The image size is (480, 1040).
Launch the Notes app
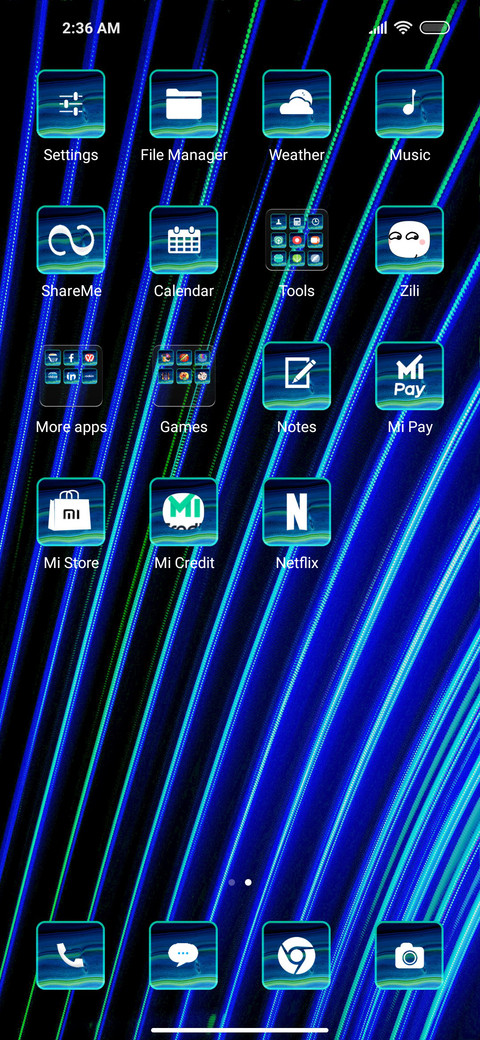pos(296,376)
